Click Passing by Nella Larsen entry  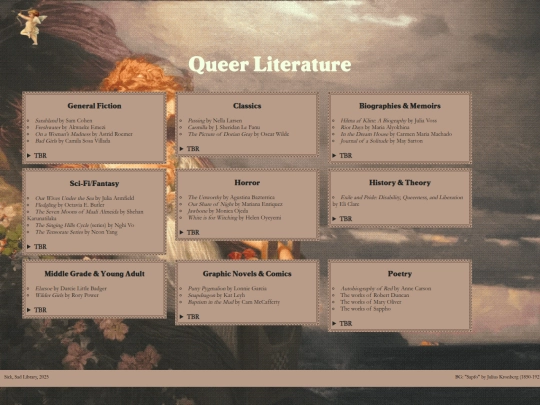pyautogui.click(x=215, y=121)
